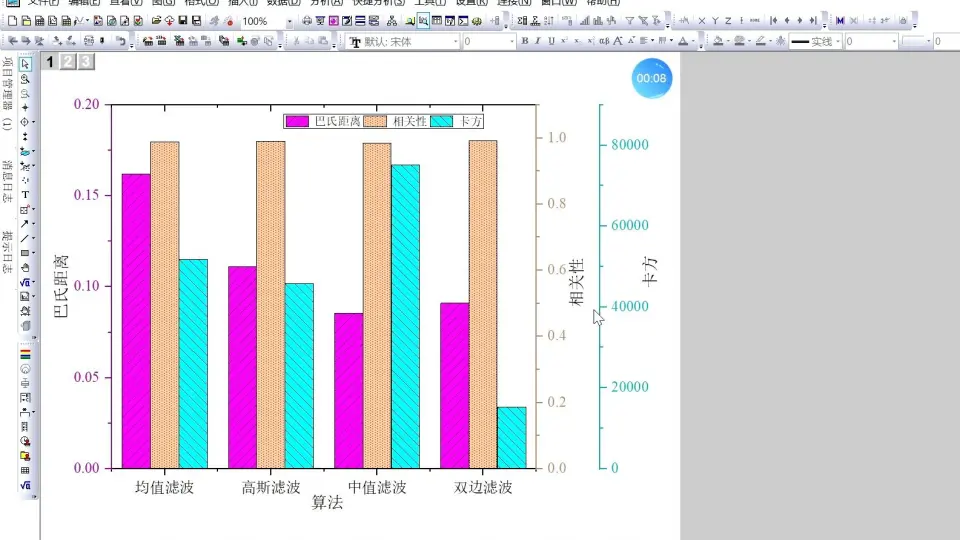Select the 卡方 right axis title
Image resolution: width=960 pixels, height=540 pixels.
tap(650, 271)
